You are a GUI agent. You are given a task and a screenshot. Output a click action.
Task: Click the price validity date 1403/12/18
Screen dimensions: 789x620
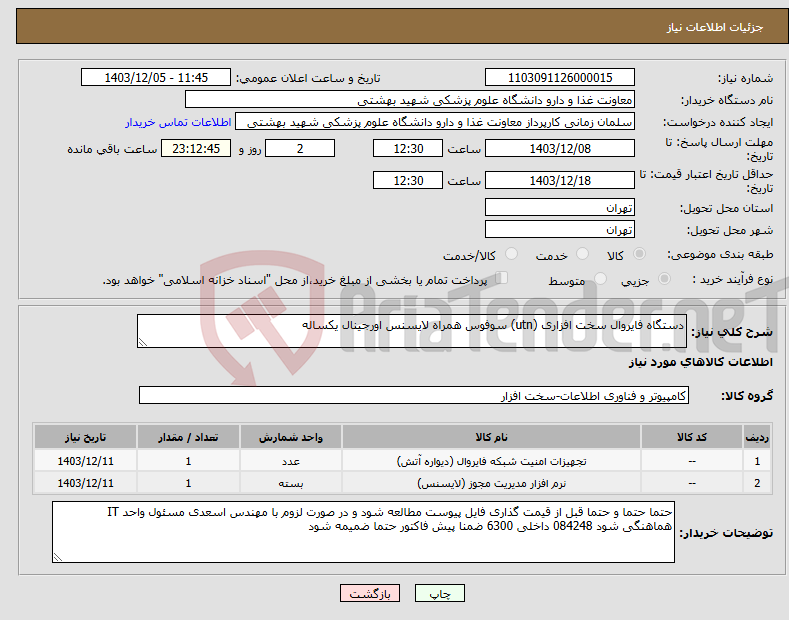560,180
